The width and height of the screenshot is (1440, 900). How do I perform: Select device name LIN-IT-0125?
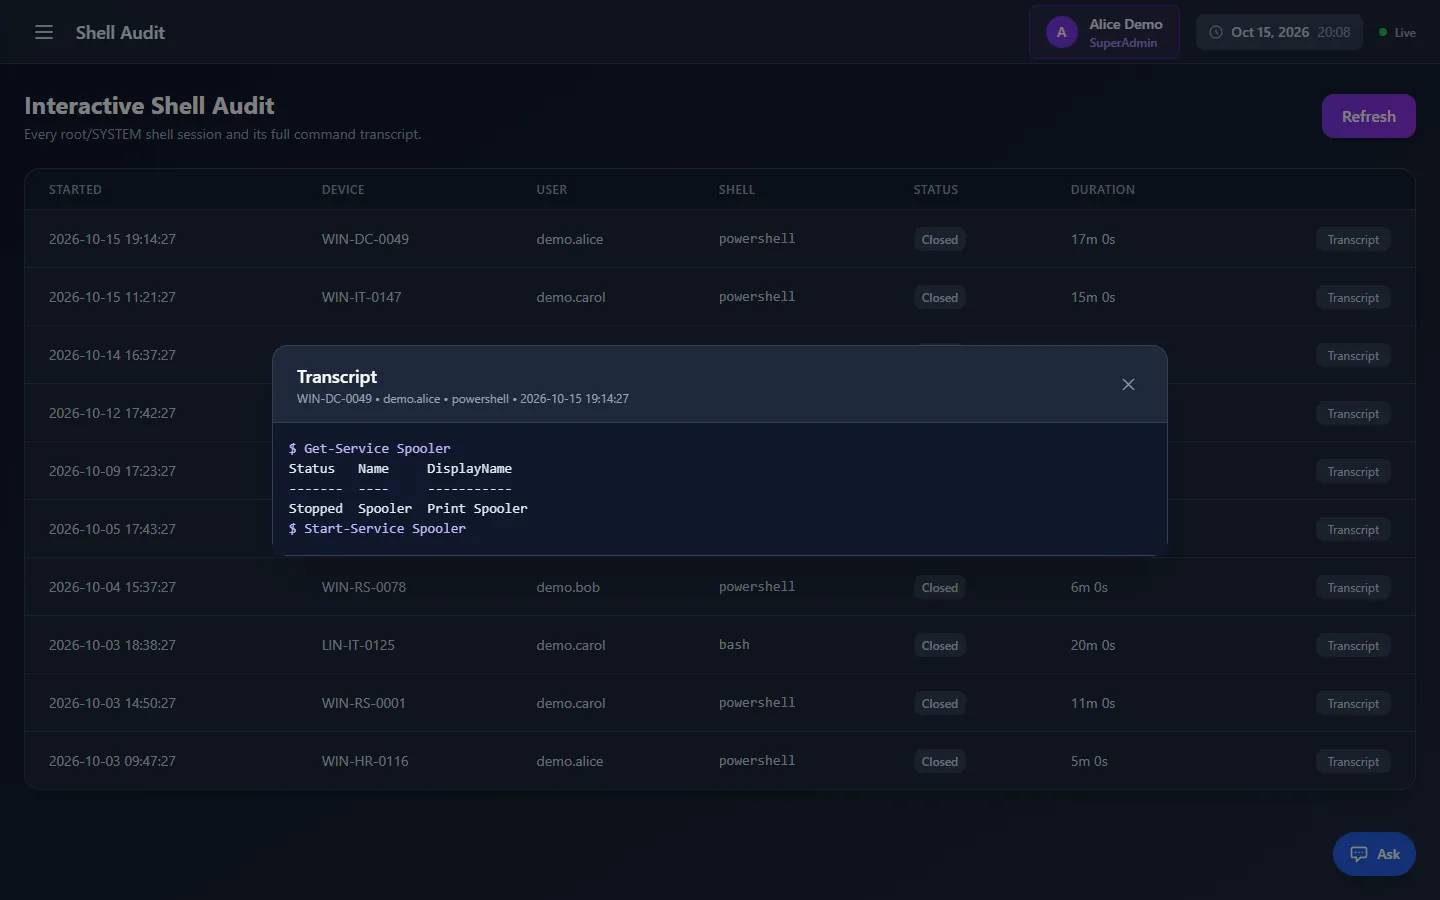(x=358, y=645)
